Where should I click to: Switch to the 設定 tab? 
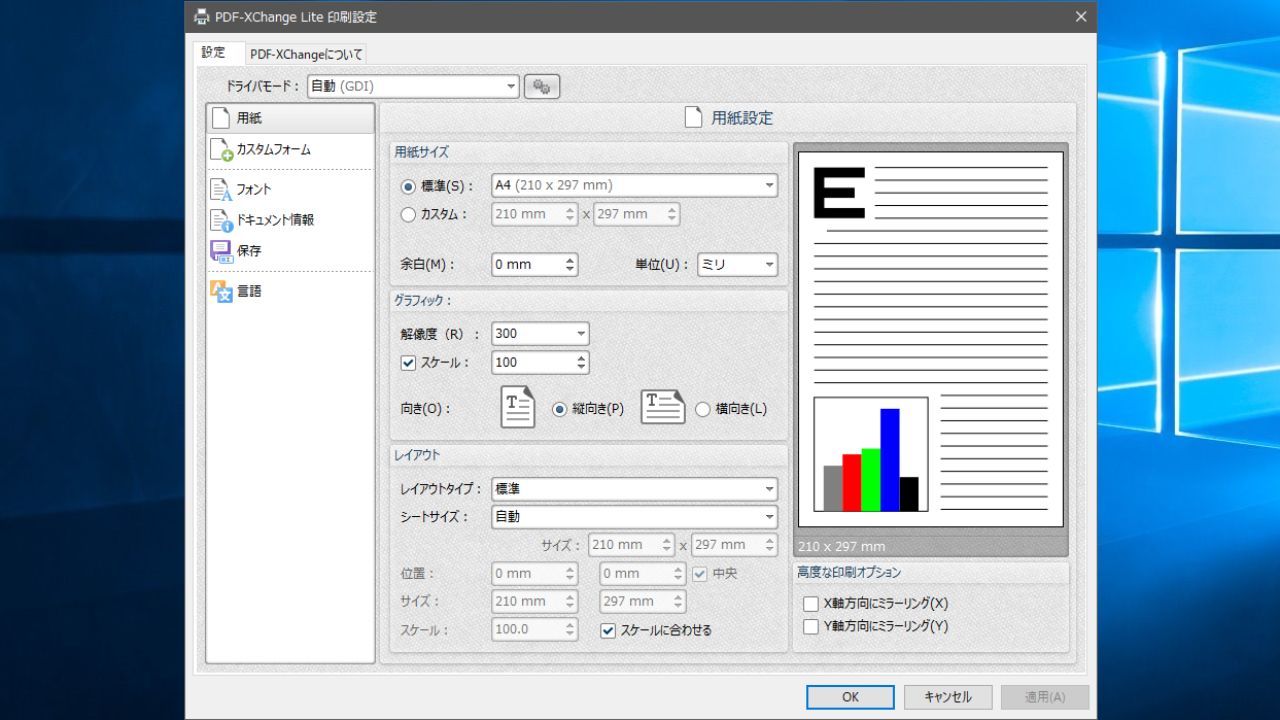[214, 52]
